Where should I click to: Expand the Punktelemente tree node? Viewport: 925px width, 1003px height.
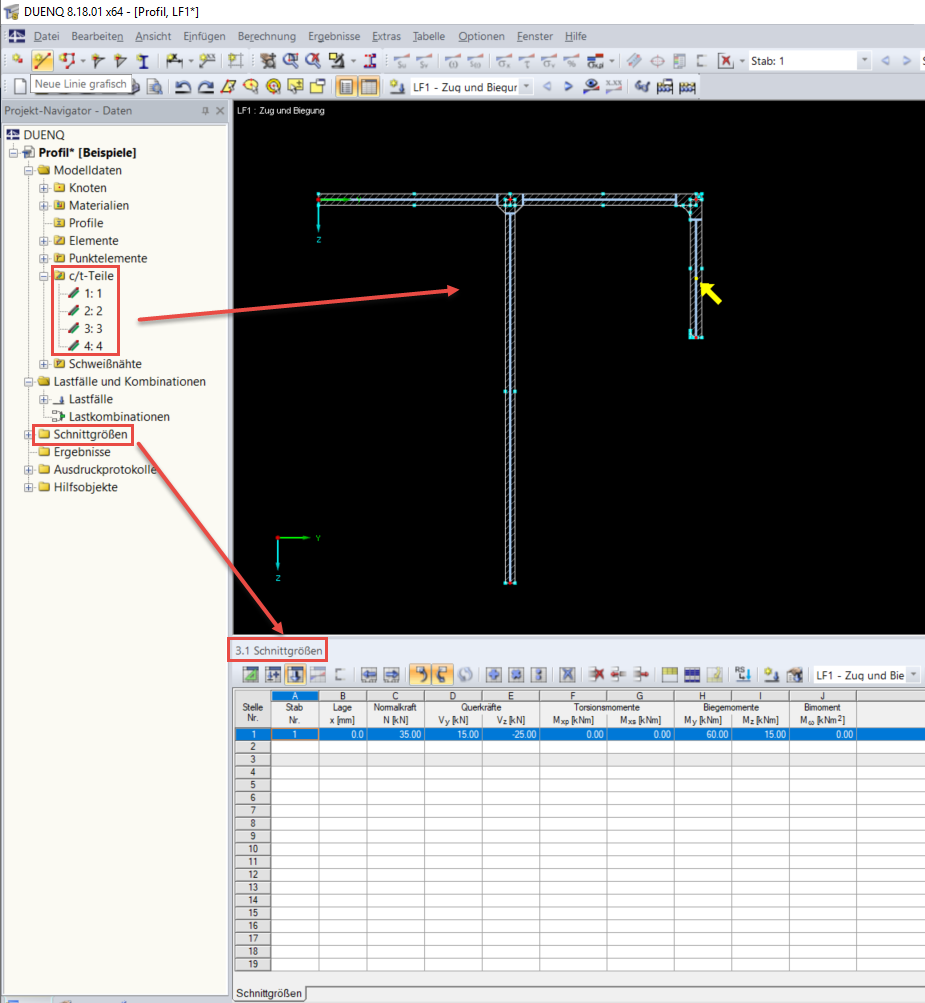(43, 258)
